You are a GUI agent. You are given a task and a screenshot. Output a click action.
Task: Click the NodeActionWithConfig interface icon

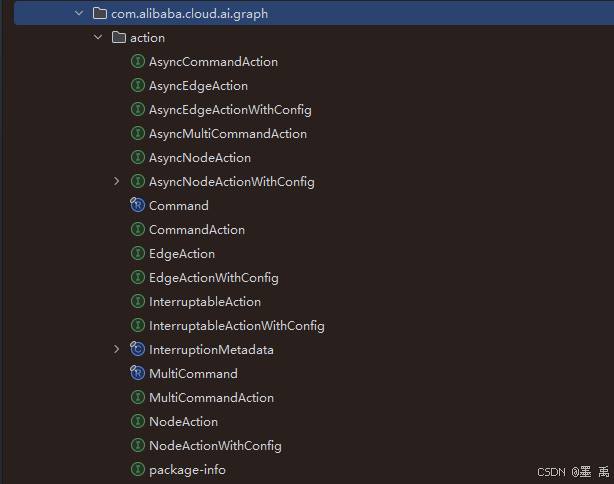(x=138, y=445)
